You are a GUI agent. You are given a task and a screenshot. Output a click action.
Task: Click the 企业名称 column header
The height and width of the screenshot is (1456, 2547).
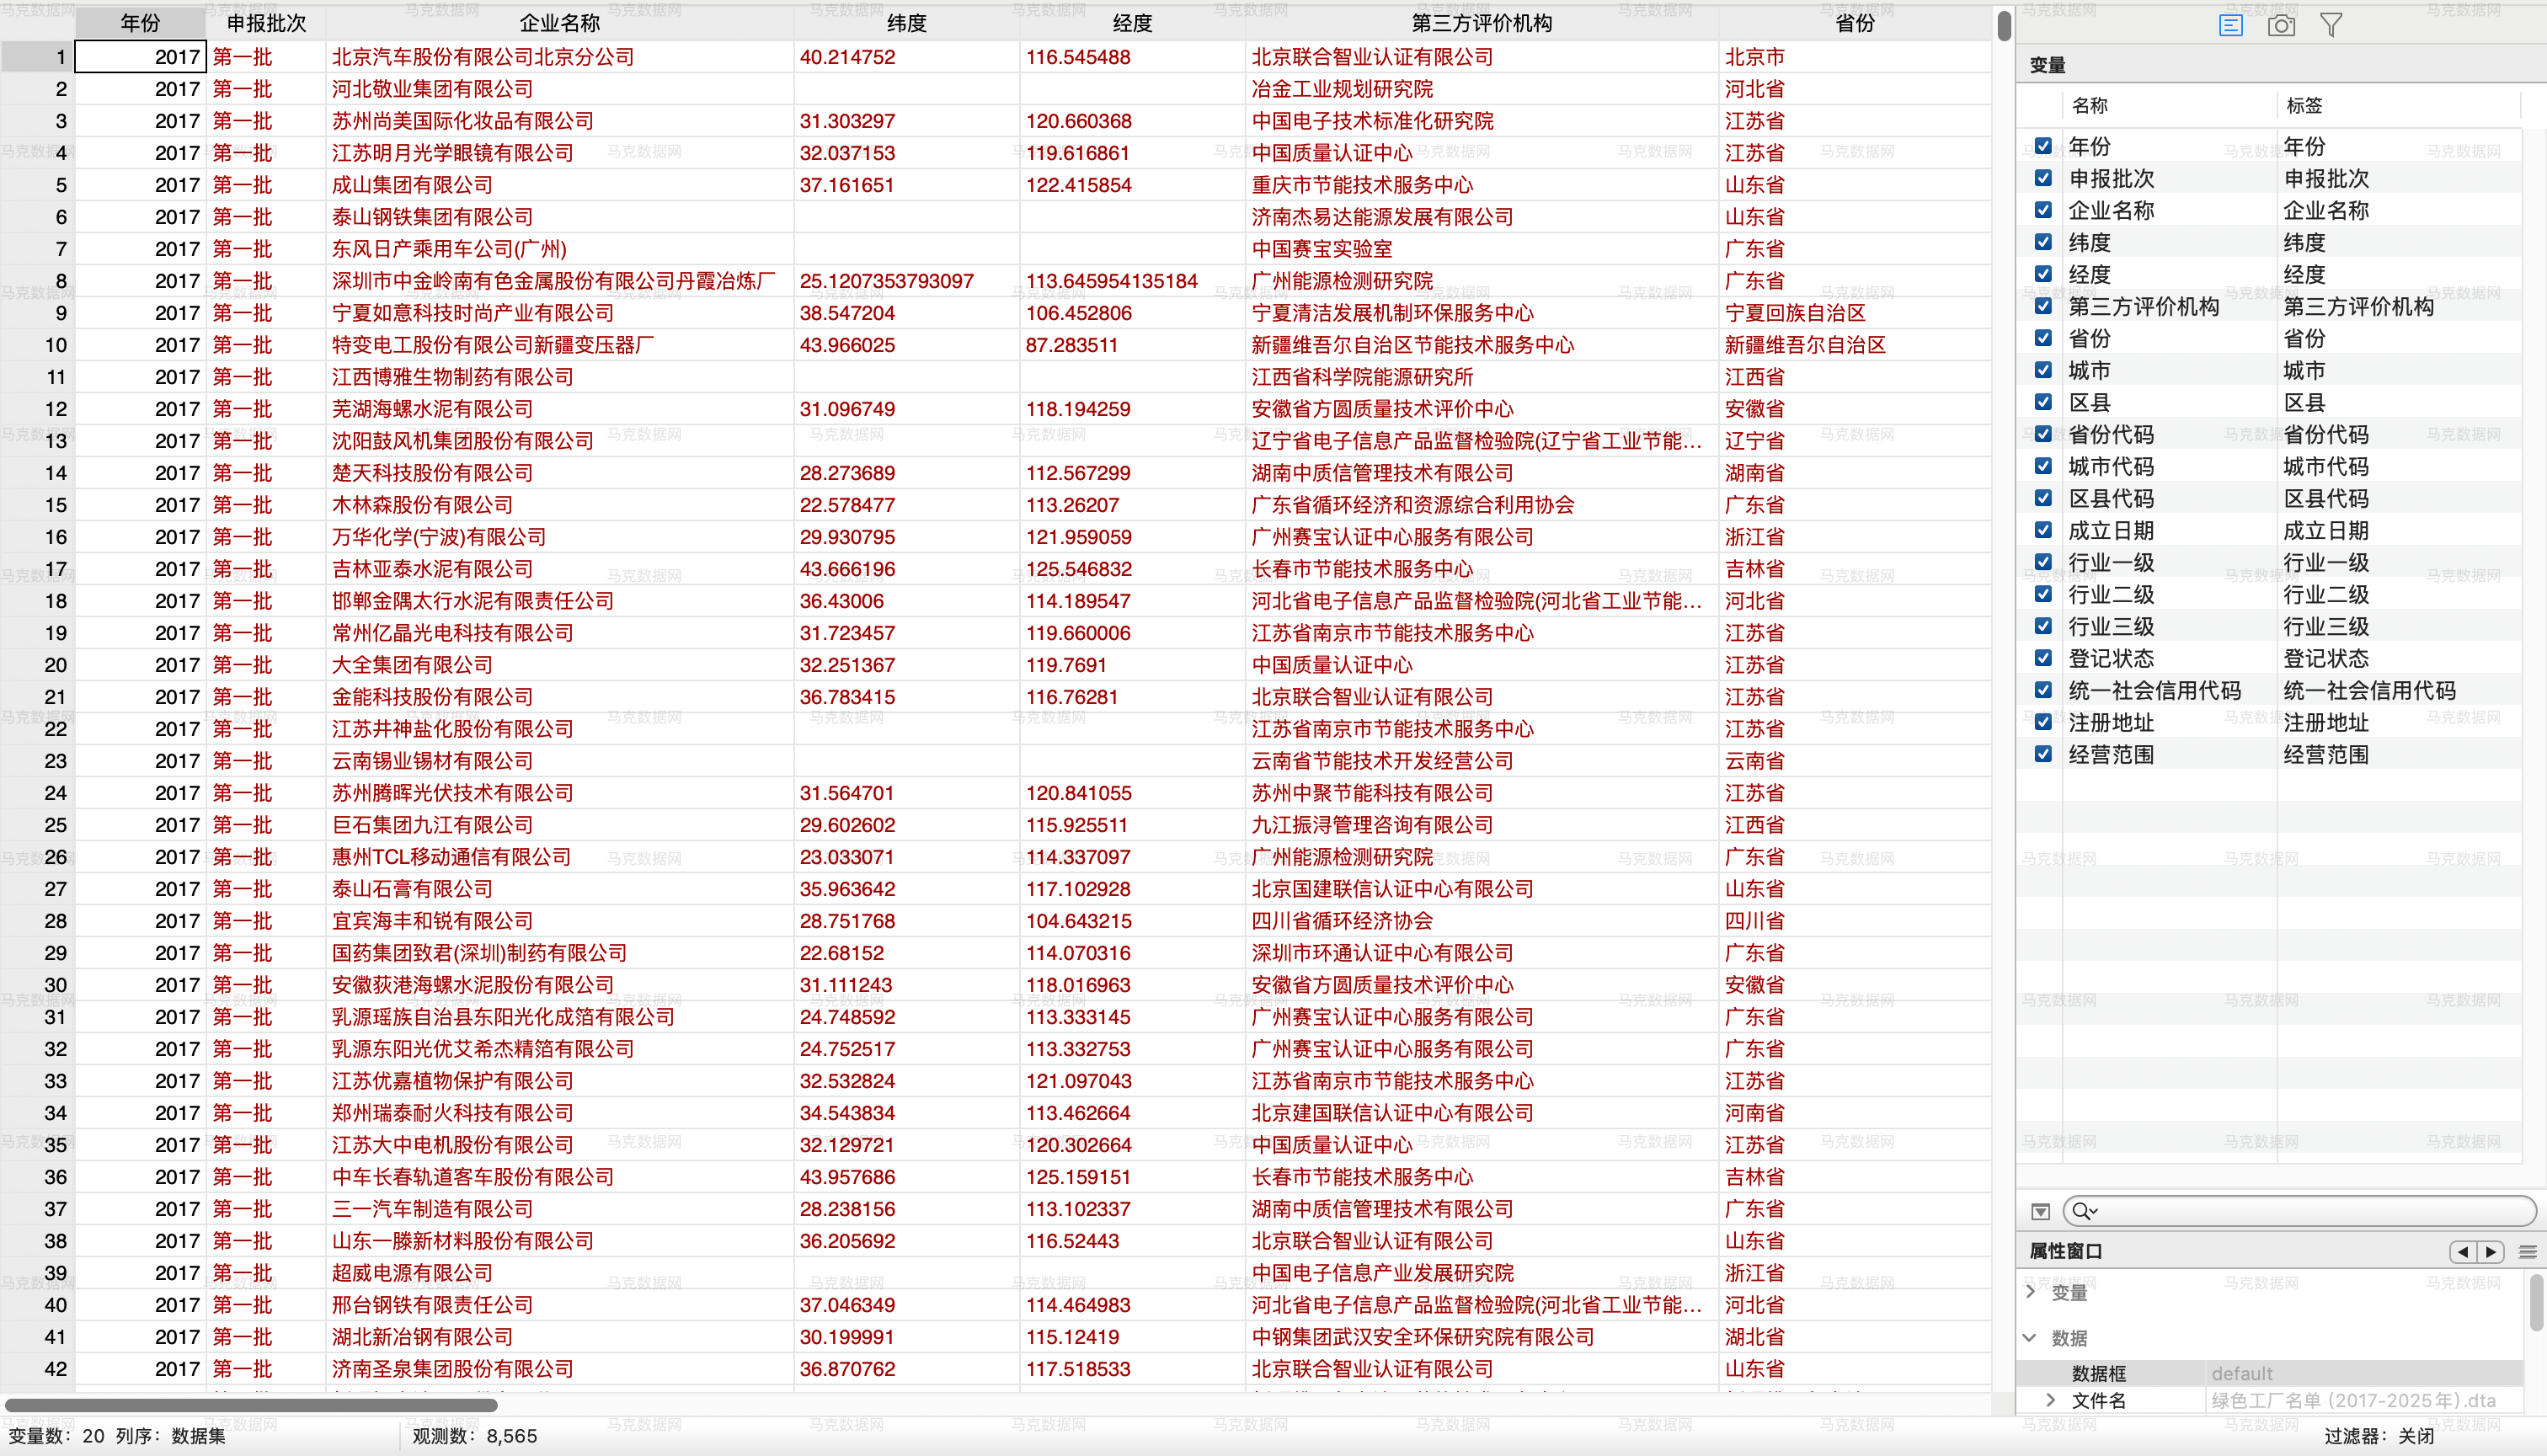tap(560, 23)
